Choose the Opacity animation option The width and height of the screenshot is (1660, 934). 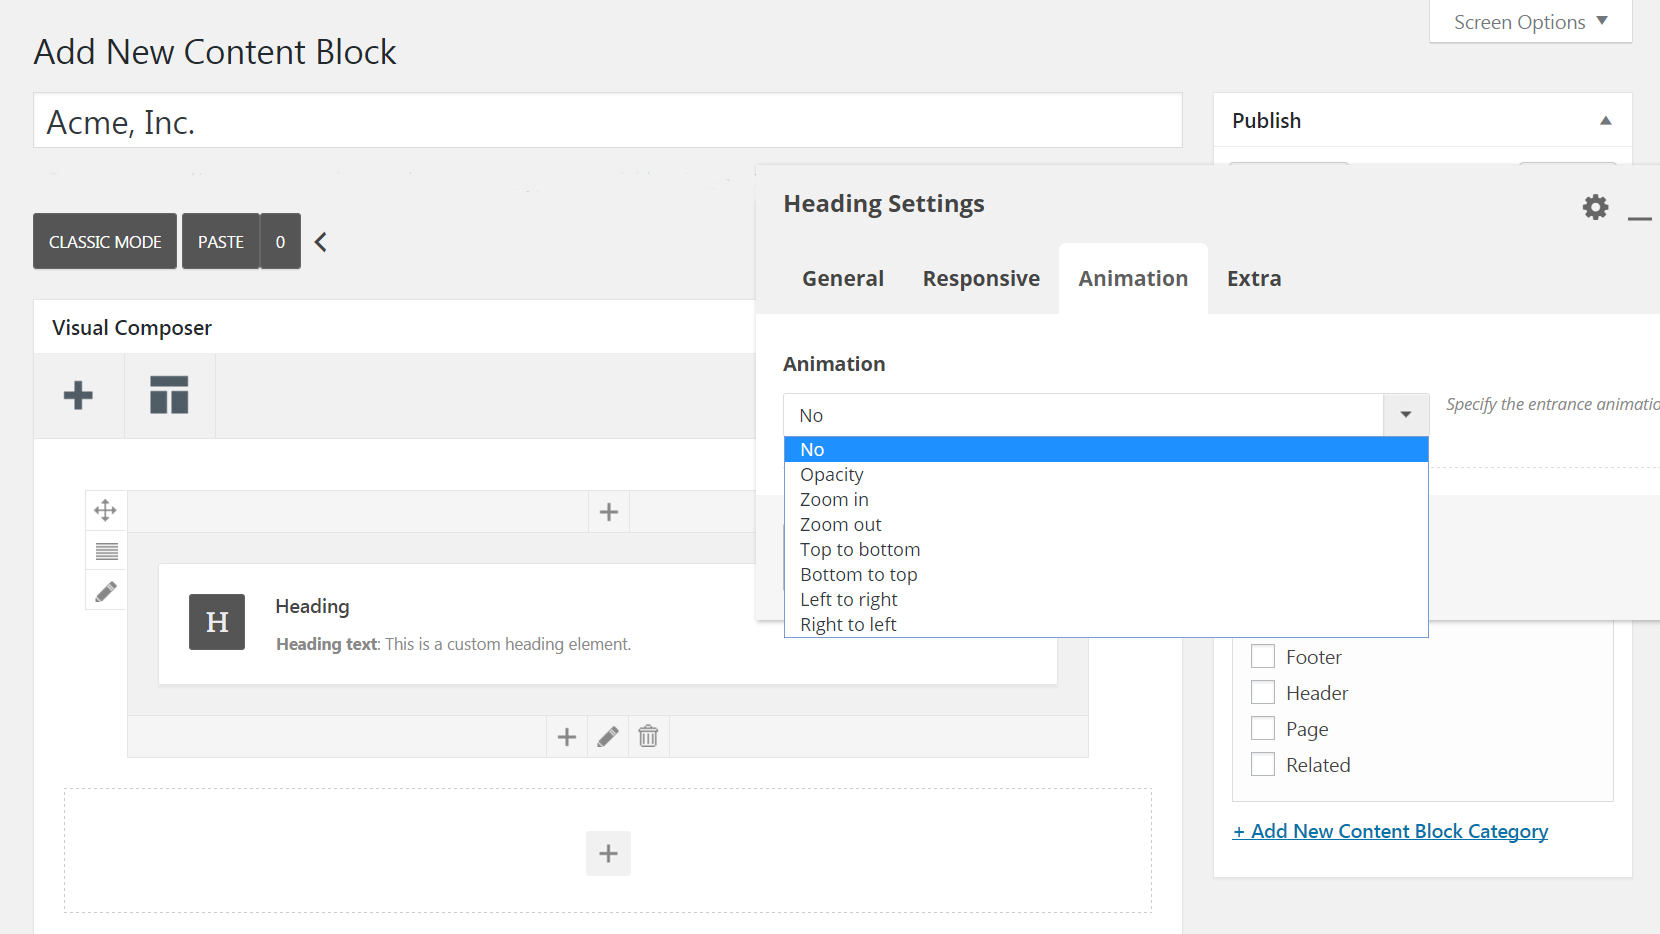(1105, 475)
